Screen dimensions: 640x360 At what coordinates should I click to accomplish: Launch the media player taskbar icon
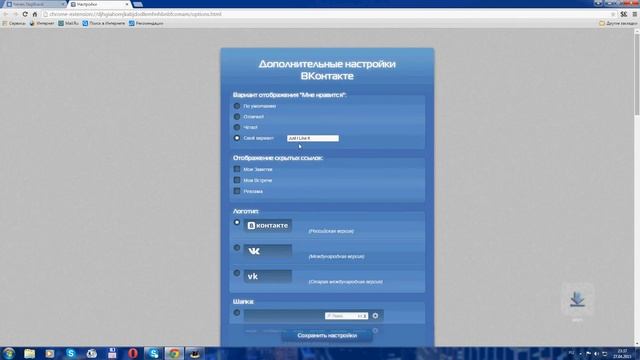coord(50,353)
